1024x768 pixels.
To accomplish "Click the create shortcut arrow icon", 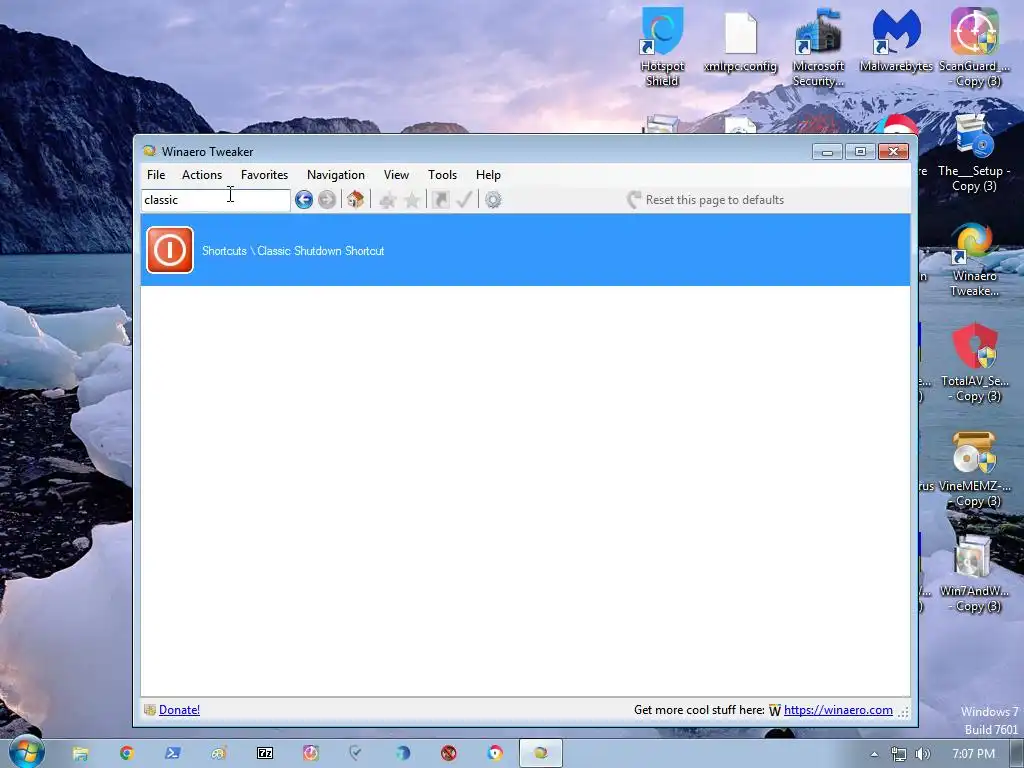I will (x=440, y=199).
